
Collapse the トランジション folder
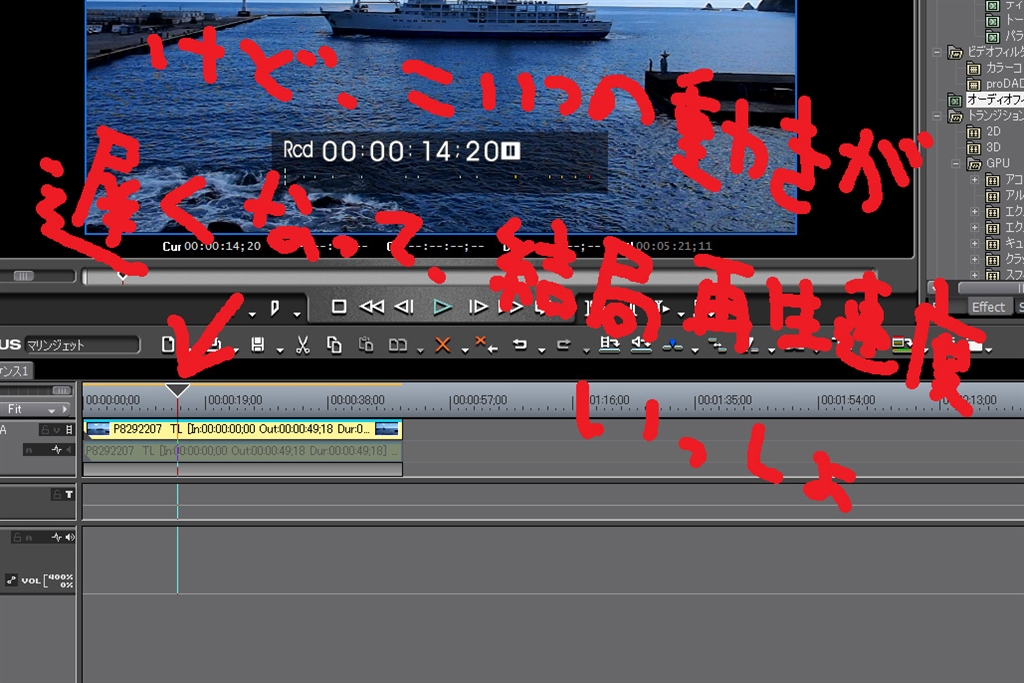[937, 116]
